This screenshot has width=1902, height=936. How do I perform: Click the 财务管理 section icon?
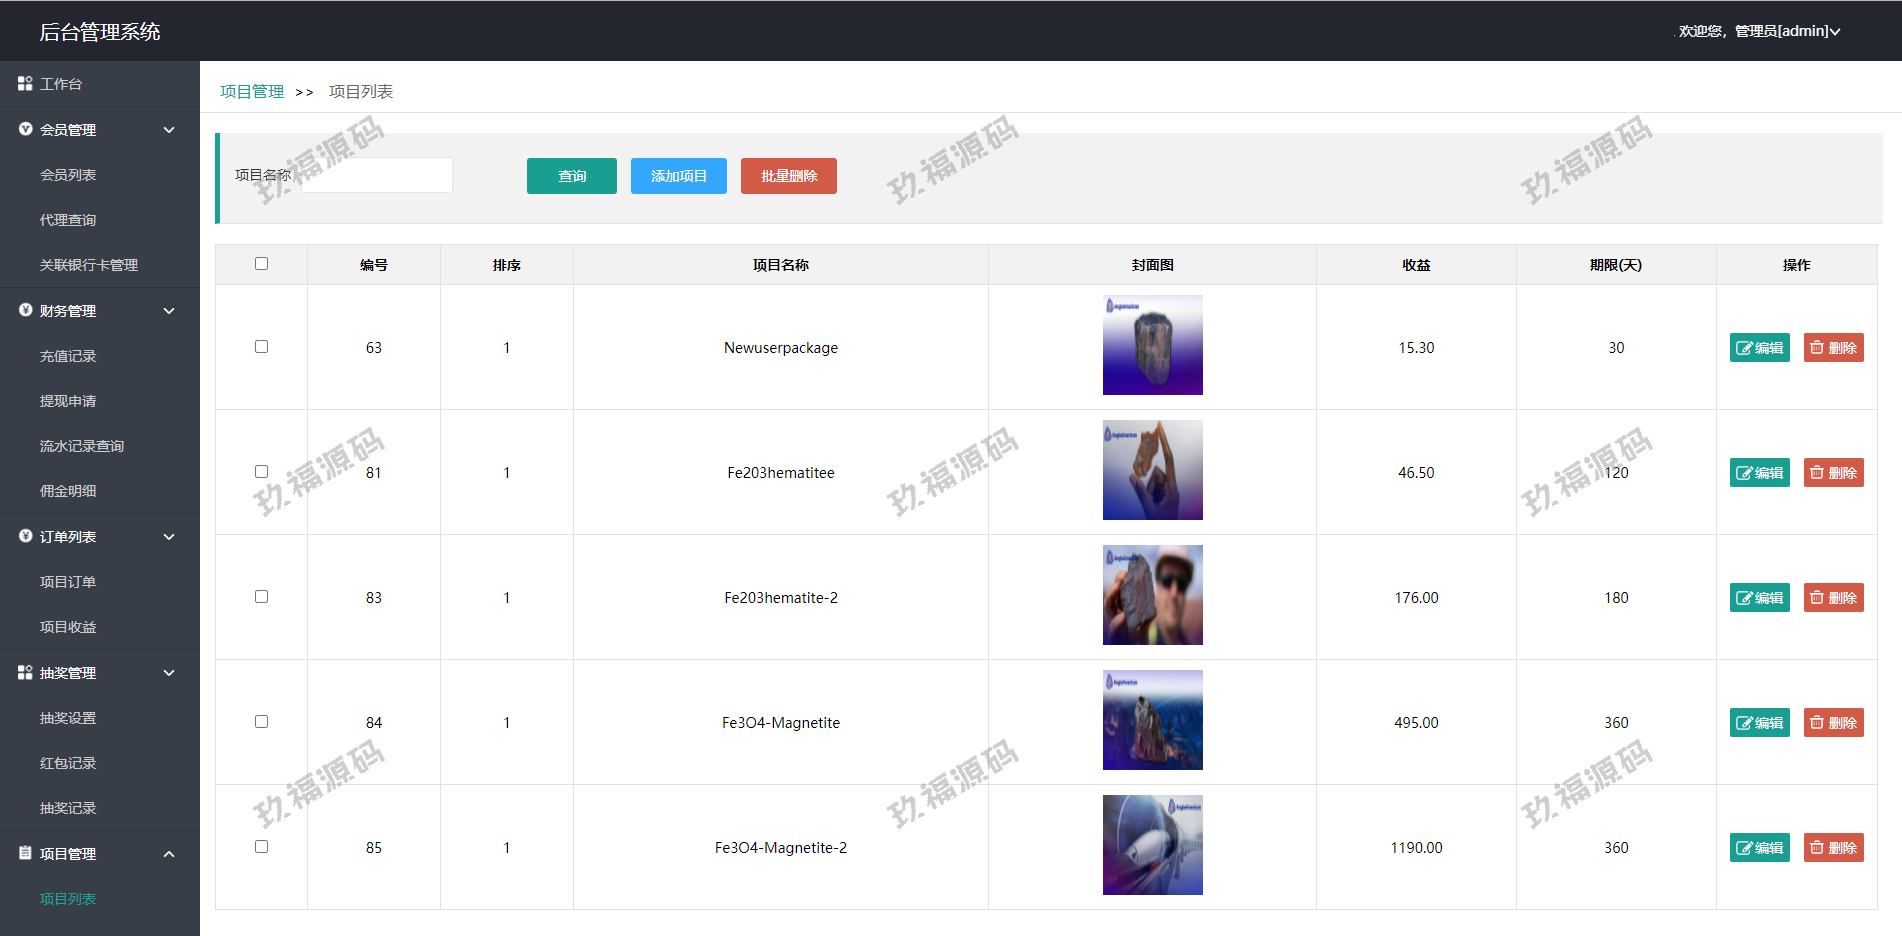(x=26, y=311)
